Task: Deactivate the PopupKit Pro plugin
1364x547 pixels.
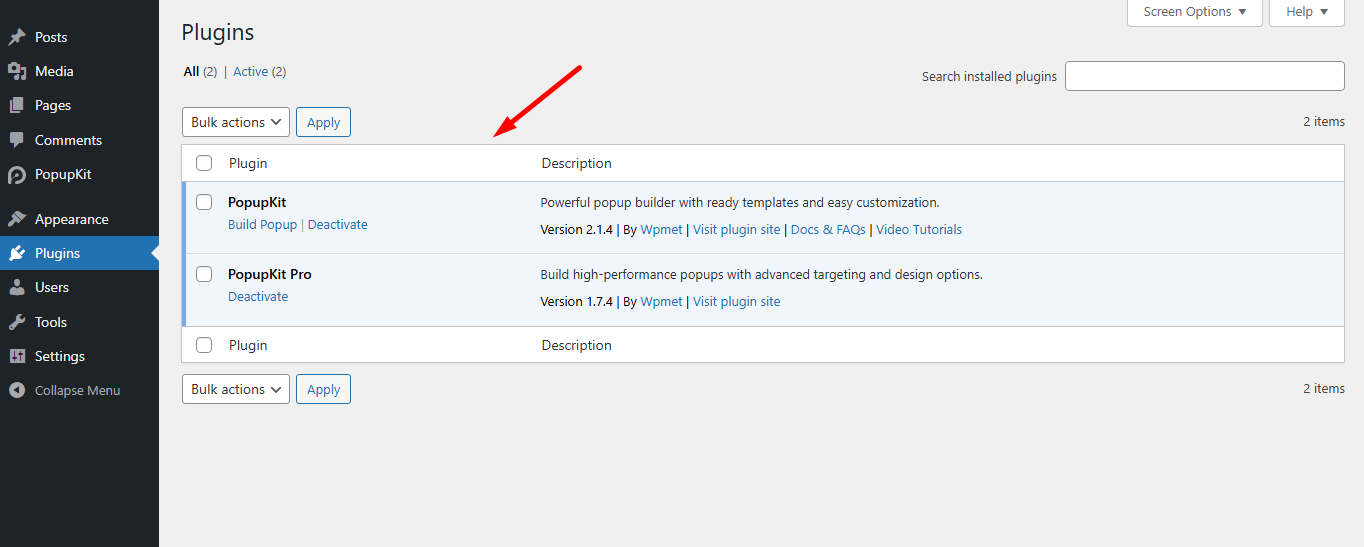Action: pos(258,297)
